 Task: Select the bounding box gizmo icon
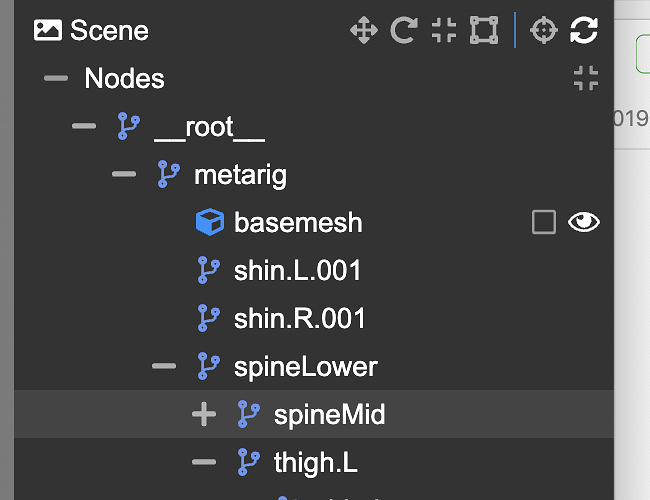[484, 30]
